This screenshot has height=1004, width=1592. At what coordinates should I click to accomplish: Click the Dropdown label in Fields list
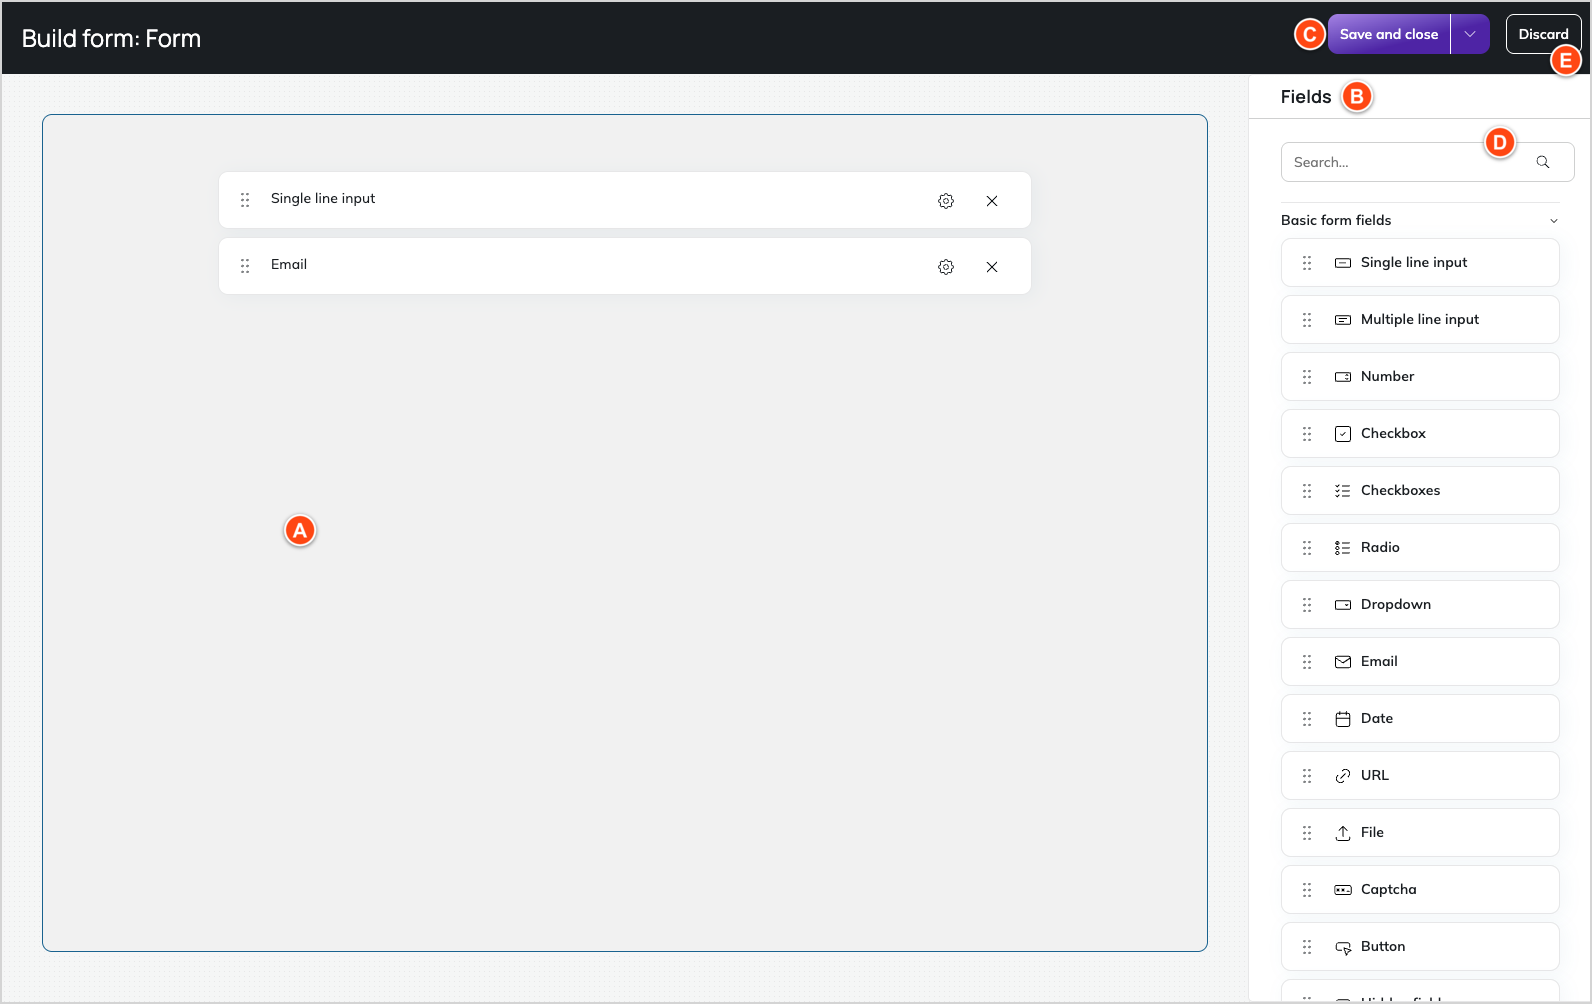click(1395, 604)
